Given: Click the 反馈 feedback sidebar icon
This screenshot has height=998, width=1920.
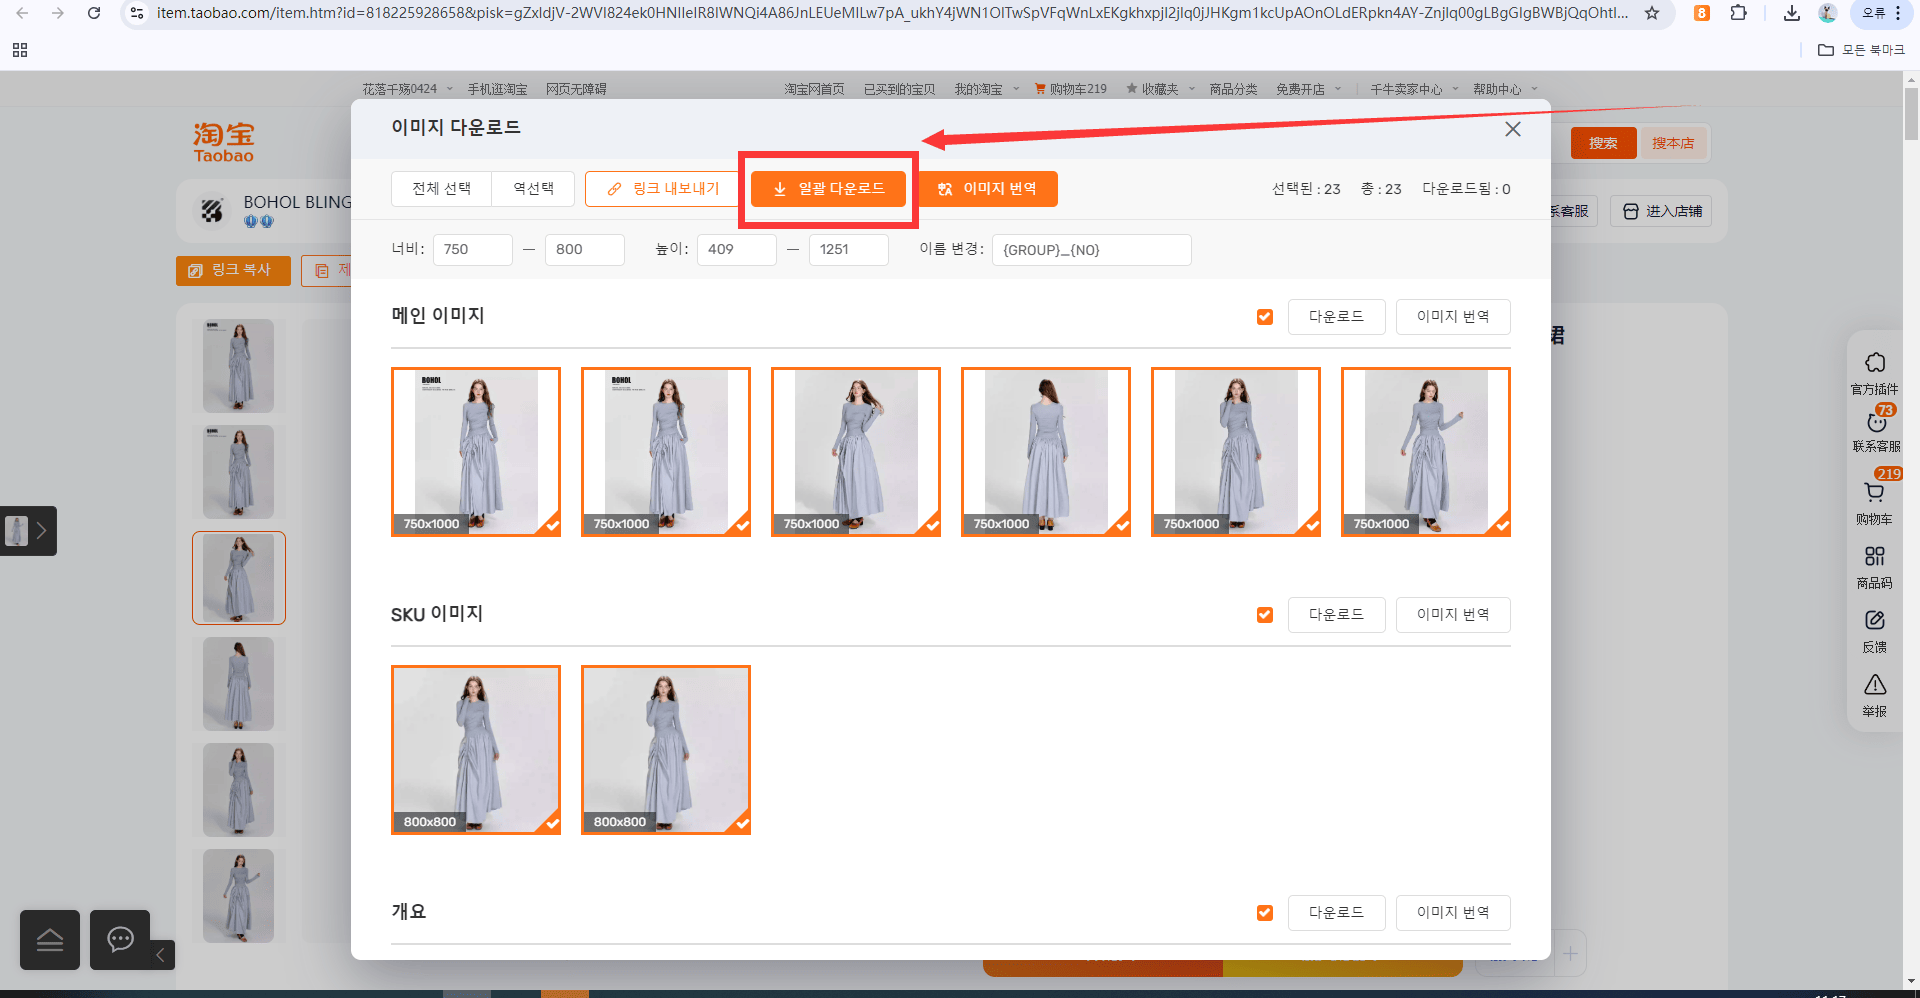Looking at the screenshot, I should [1874, 631].
